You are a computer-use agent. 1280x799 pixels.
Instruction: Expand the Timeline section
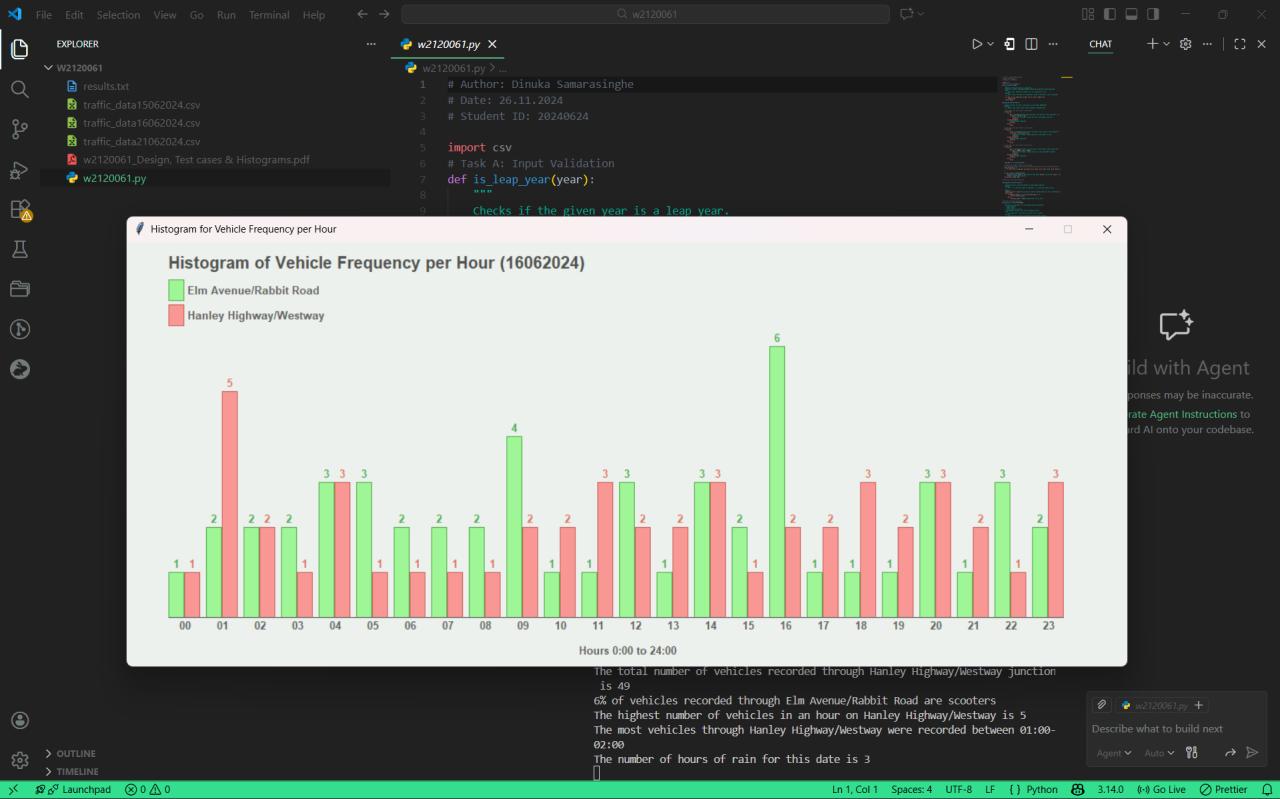coord(78,771)
